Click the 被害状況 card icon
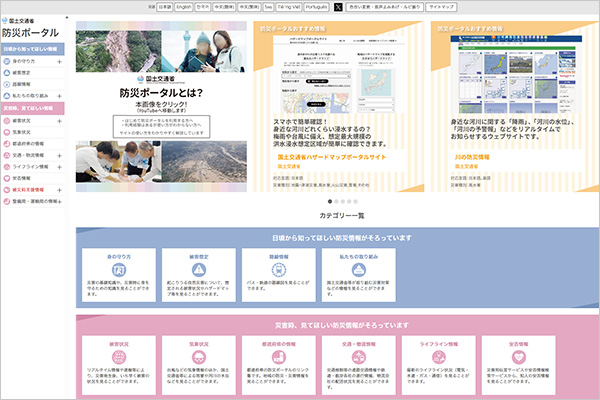Screen dimensions: 600x400 [x=119, y=357]
